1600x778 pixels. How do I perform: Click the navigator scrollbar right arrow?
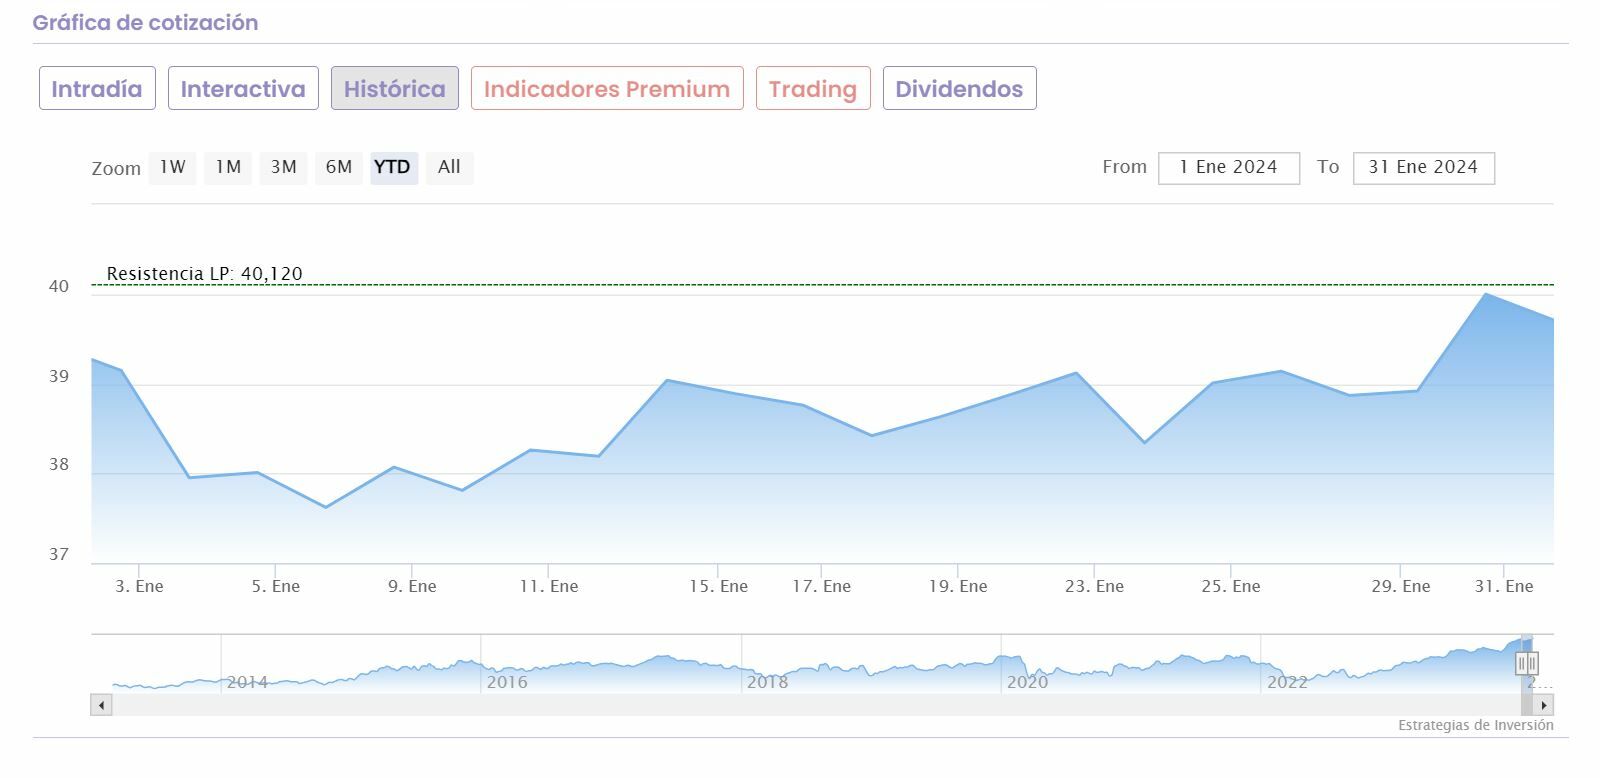[1544, 705]
